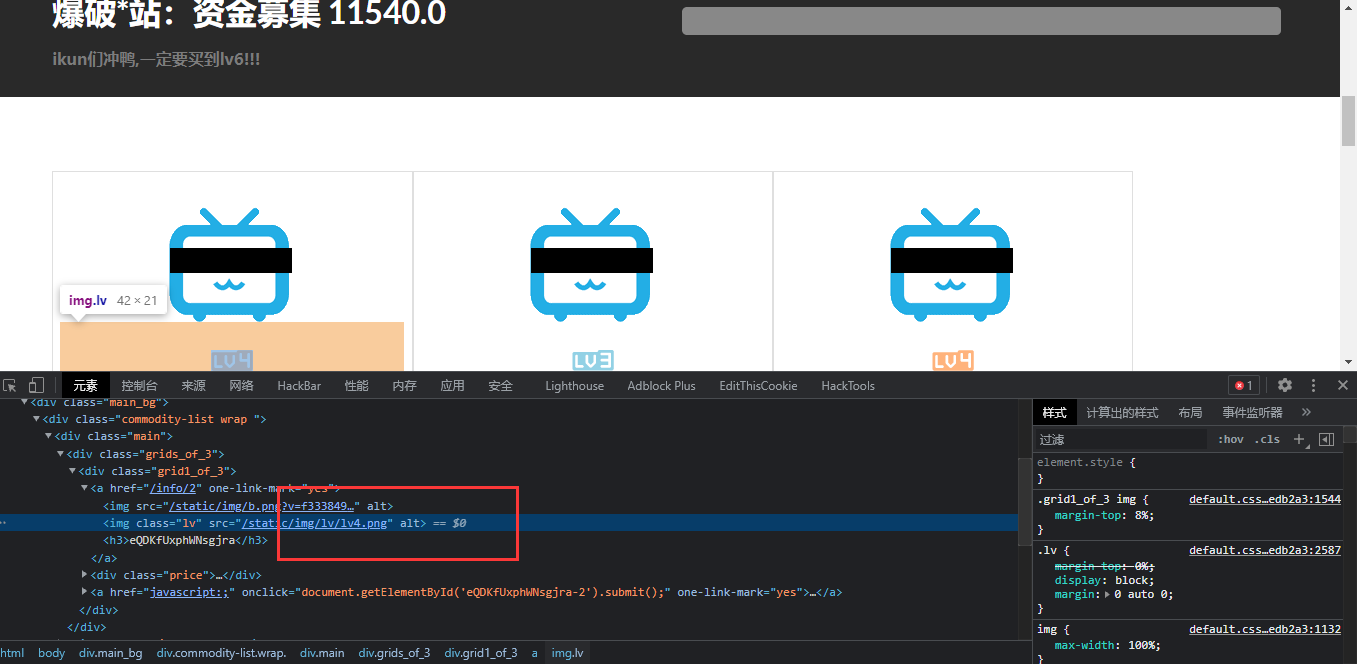
Task: Select body in the breadcrumb bar
Action: click(51, 653)
